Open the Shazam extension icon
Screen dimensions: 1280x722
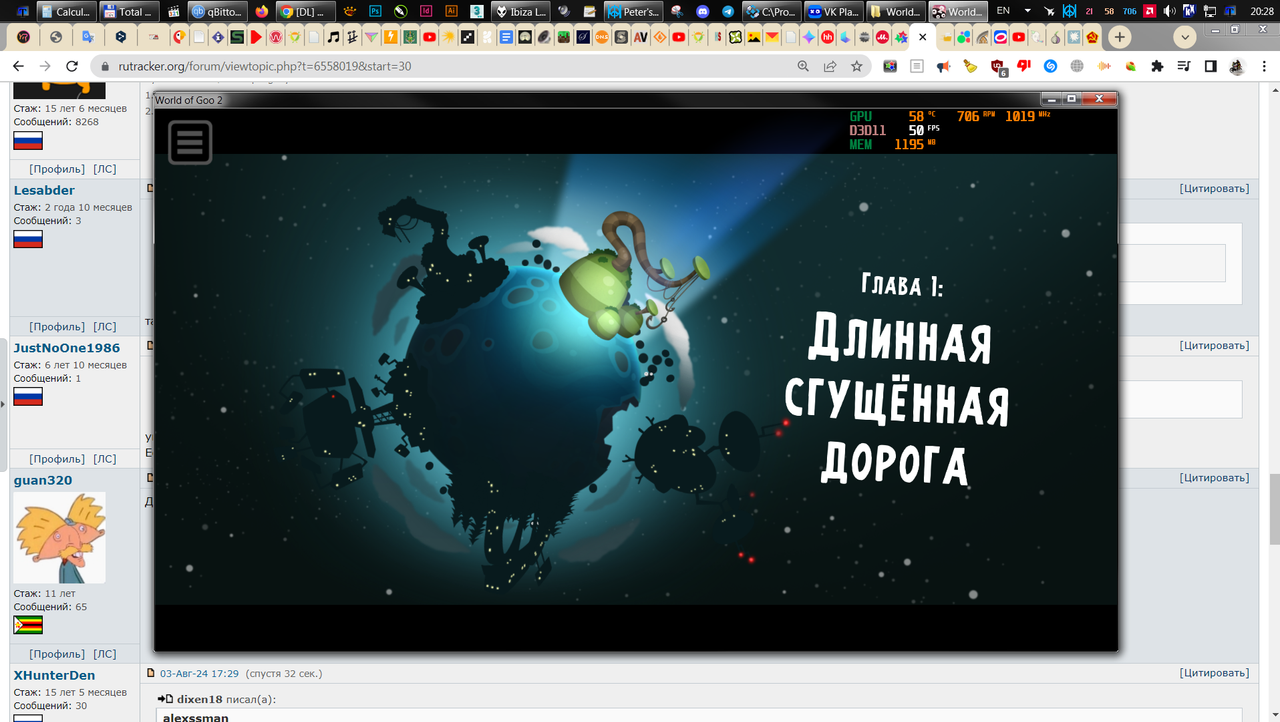pos(1050,66)
